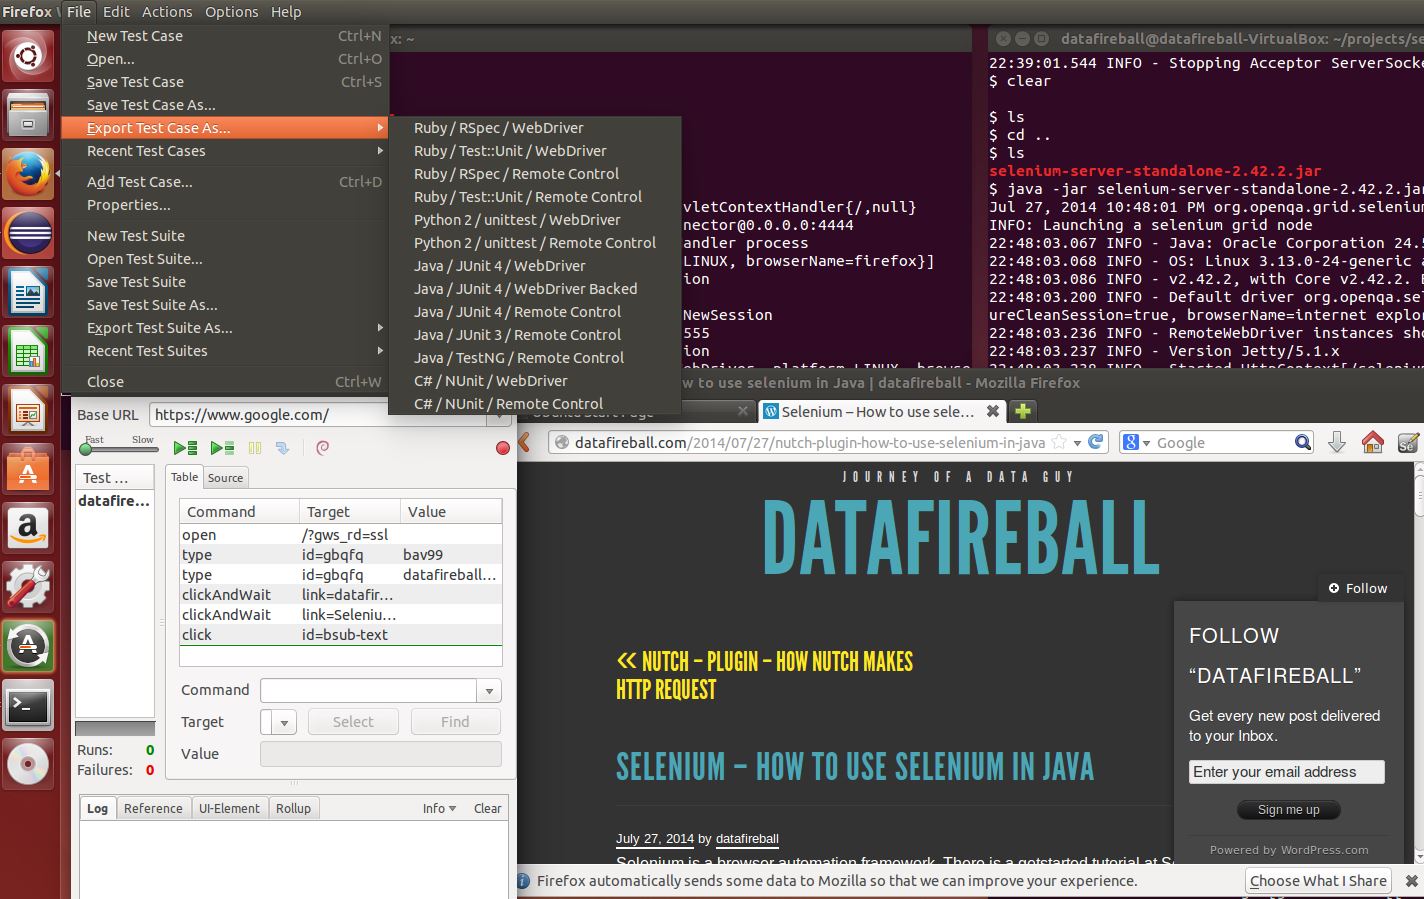Reload the page in Firefox
1424x899 pixels.
(x=1096, y=442)
